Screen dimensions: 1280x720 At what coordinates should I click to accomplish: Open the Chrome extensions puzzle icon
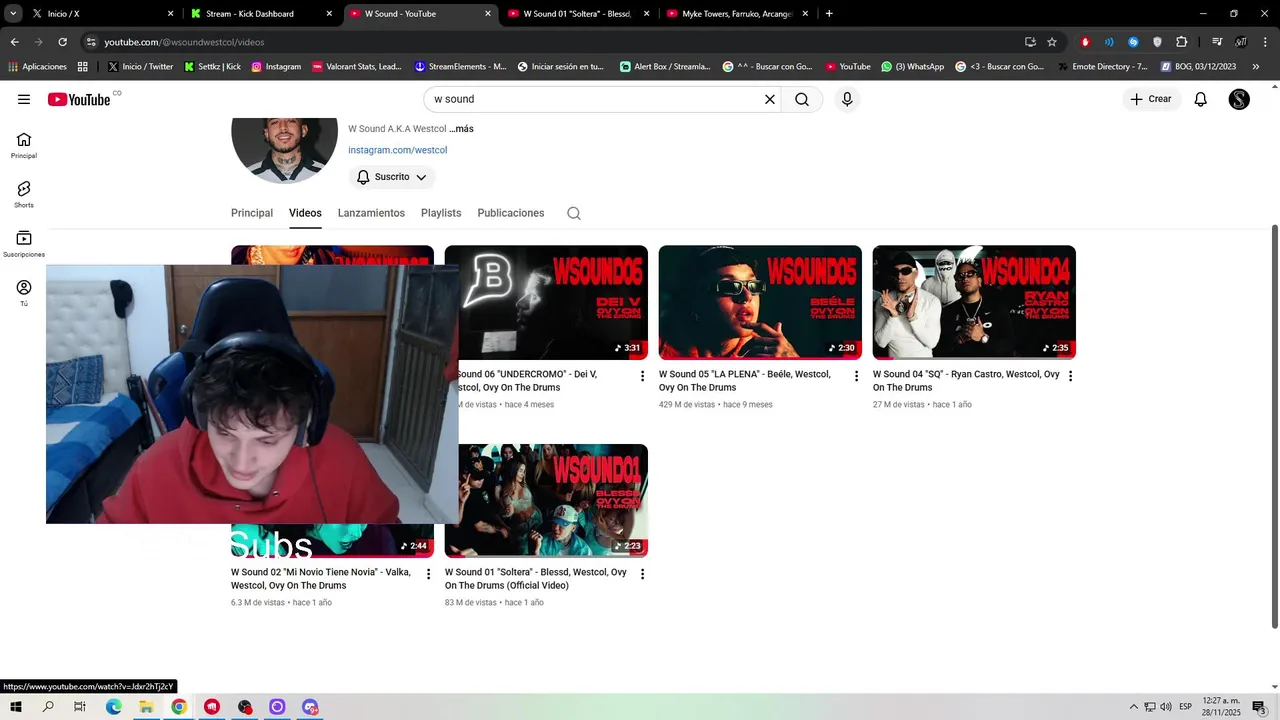pos(1182,42)
